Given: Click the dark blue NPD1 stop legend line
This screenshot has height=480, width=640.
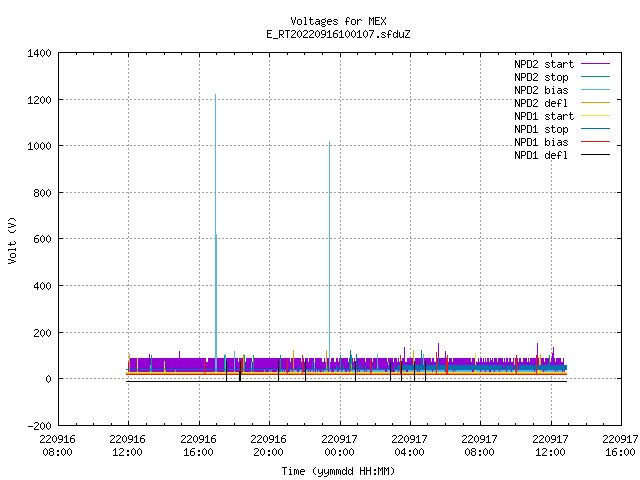Looking at the screenshot, I should (x=595, y=129).
